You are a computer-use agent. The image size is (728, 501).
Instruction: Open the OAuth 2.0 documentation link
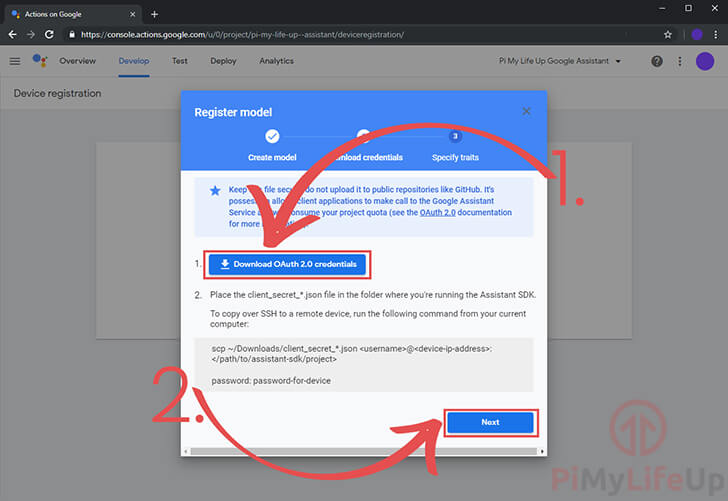coord(437,212)
